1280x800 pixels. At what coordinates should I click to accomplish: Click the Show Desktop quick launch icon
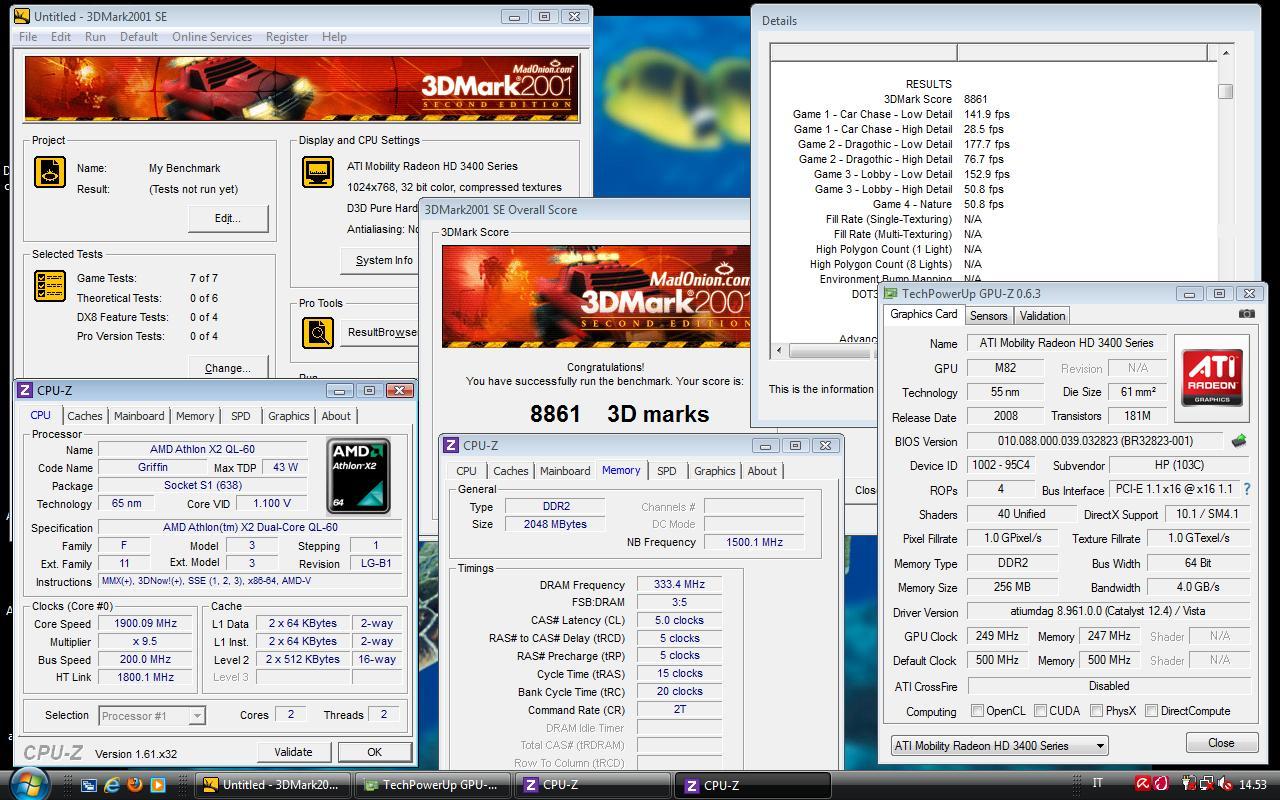click(x=89, y=785)
